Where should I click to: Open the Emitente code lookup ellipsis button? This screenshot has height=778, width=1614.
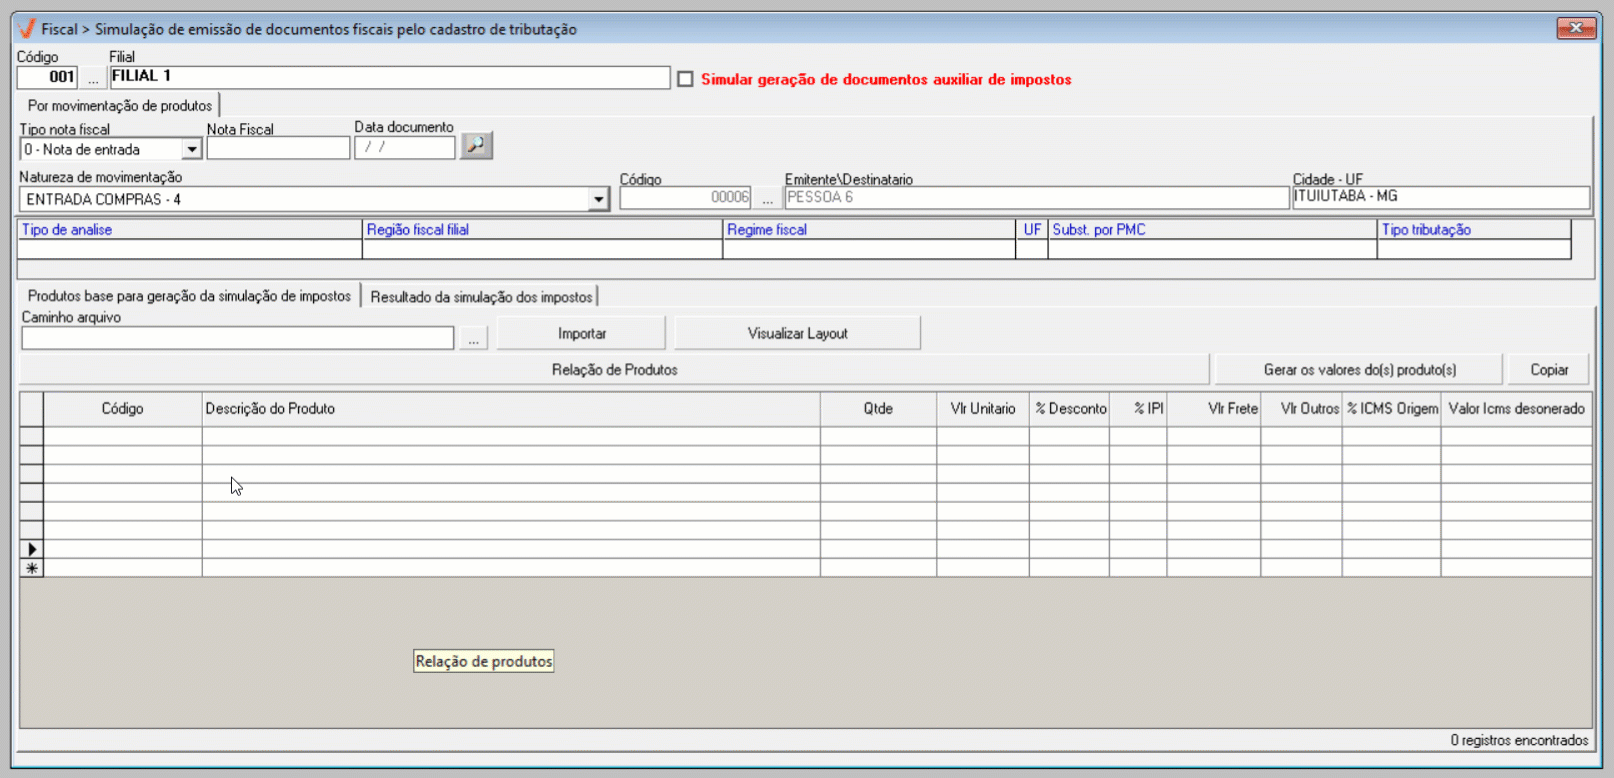tap(767, 198)
